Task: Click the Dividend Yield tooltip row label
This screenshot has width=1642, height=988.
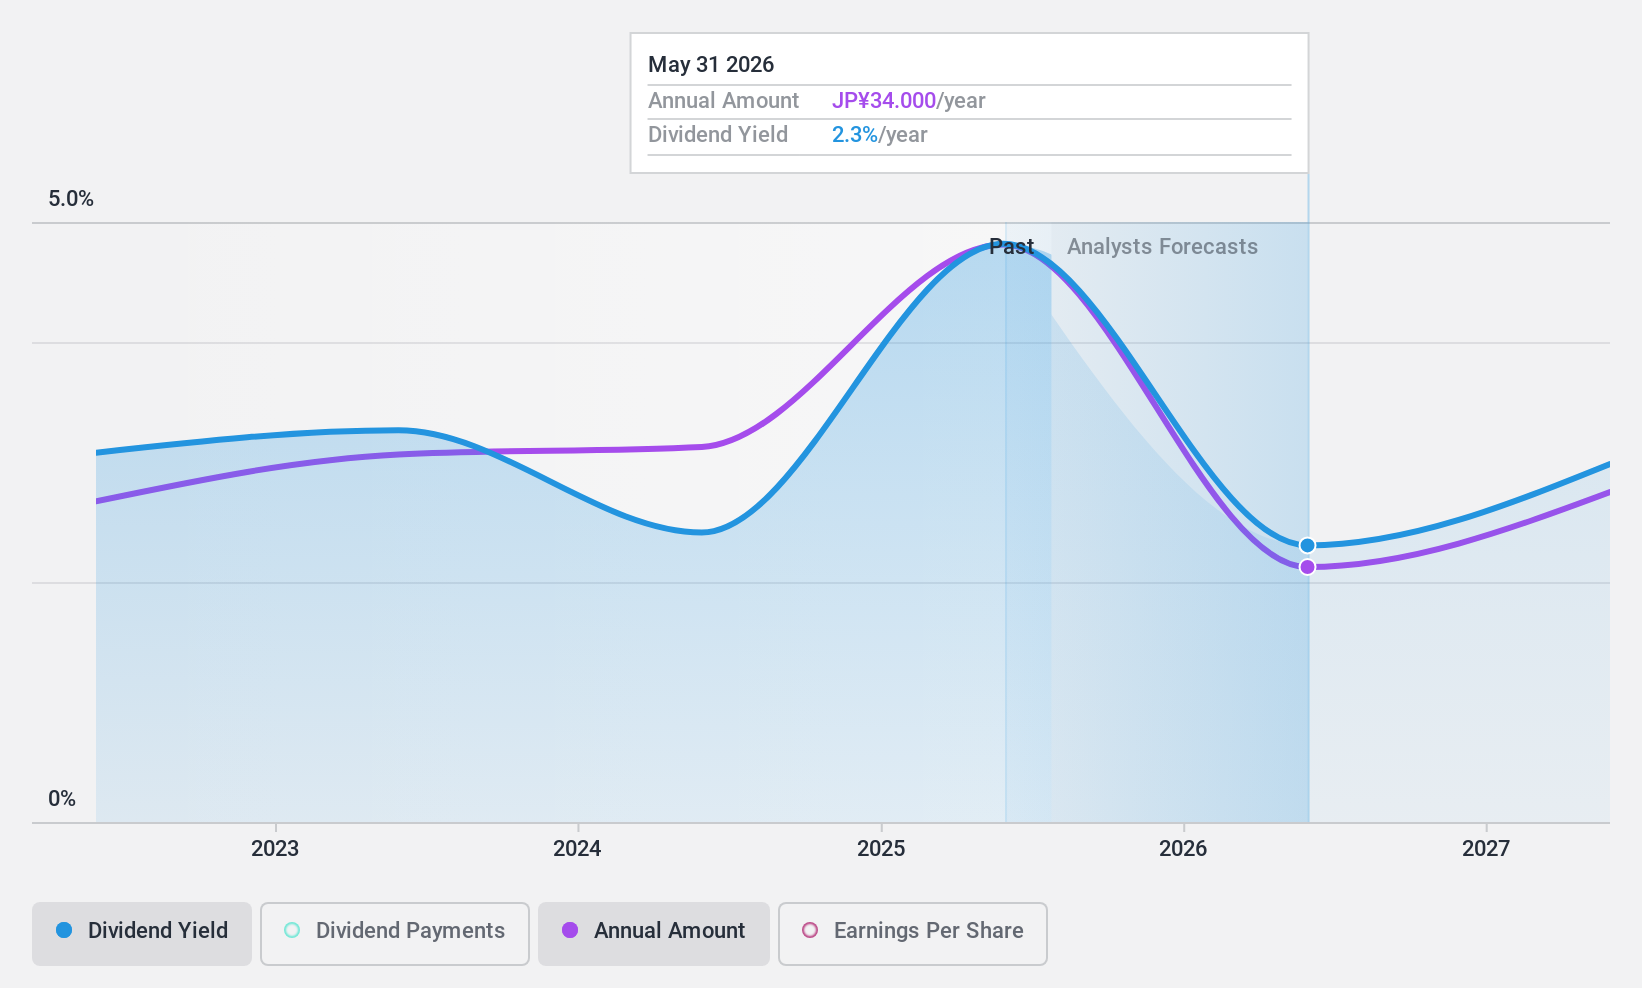Action: point(718,135)
